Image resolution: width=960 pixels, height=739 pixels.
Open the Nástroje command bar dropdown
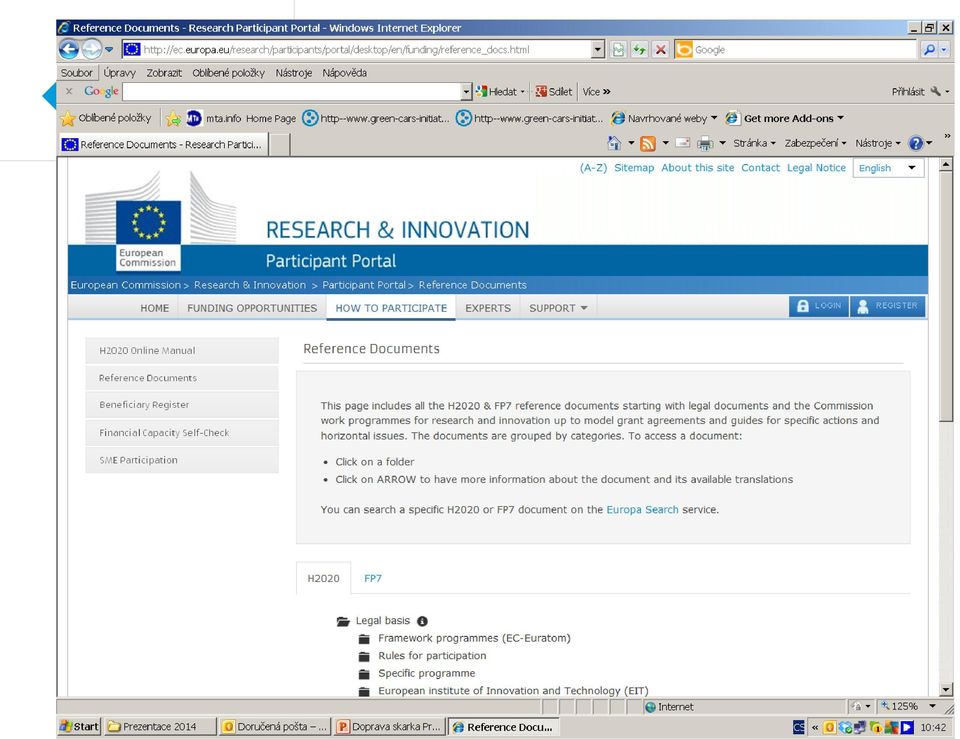878,143
